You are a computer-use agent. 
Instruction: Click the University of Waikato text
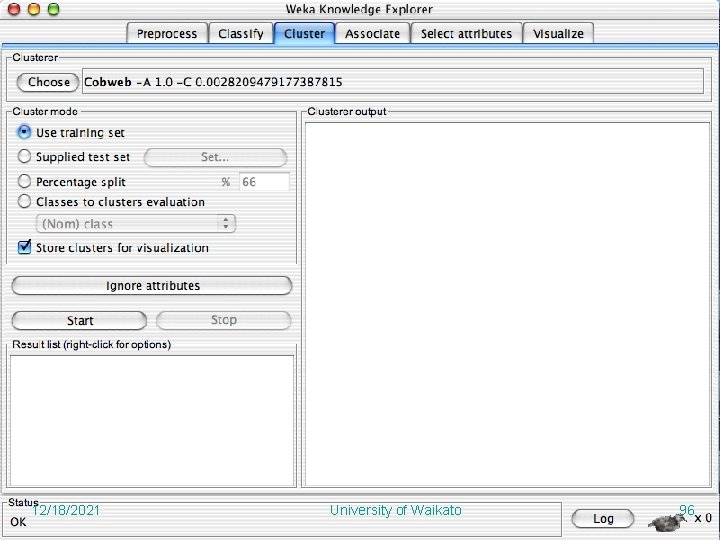click(395, 510)
